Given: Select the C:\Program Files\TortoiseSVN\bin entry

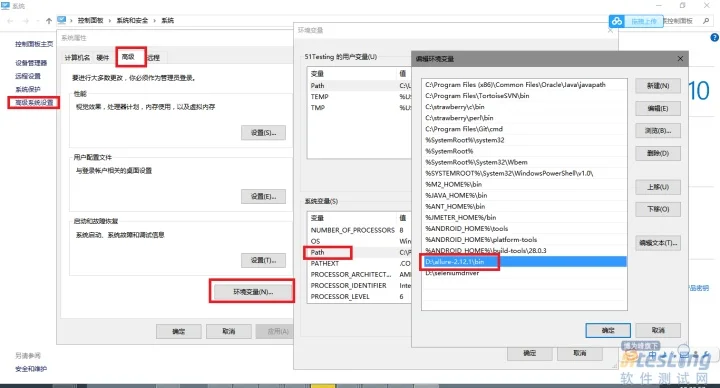Looking at the screenshot, I should pyautogui.click(x=524, y=96).
